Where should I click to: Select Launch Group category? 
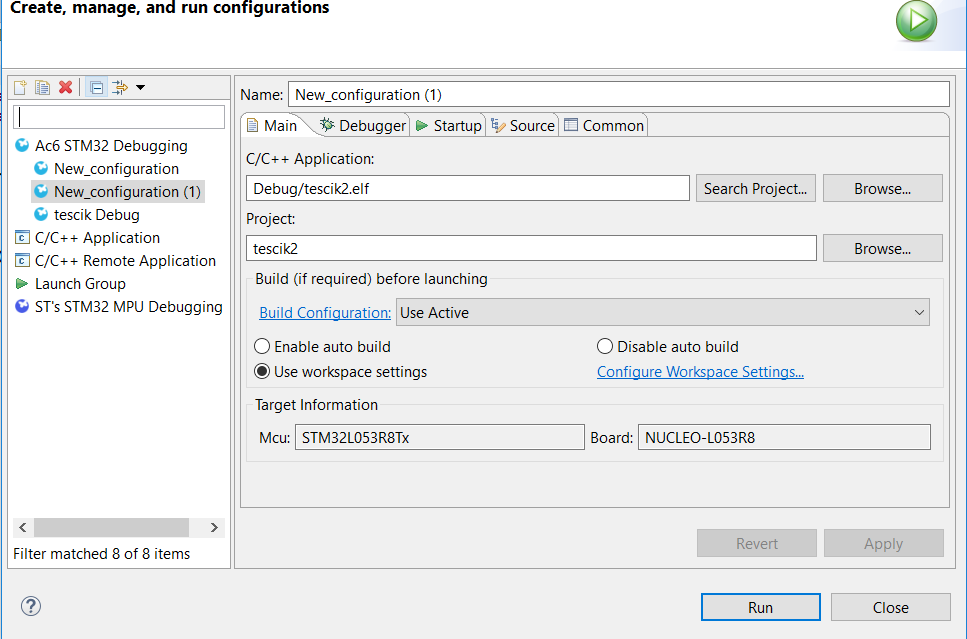click(80, 284)
